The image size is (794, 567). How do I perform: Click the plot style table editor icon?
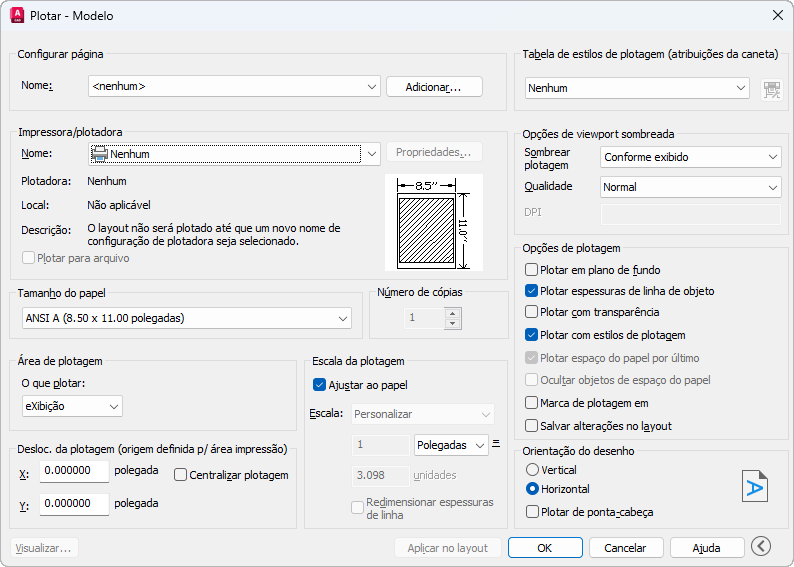coord(771,89)
